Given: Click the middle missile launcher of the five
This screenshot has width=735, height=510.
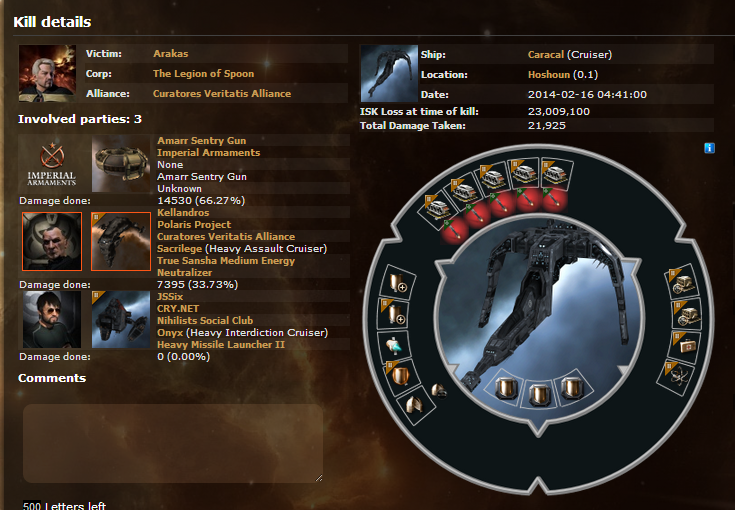Looking at the screenshot, I should pos(492,178).
